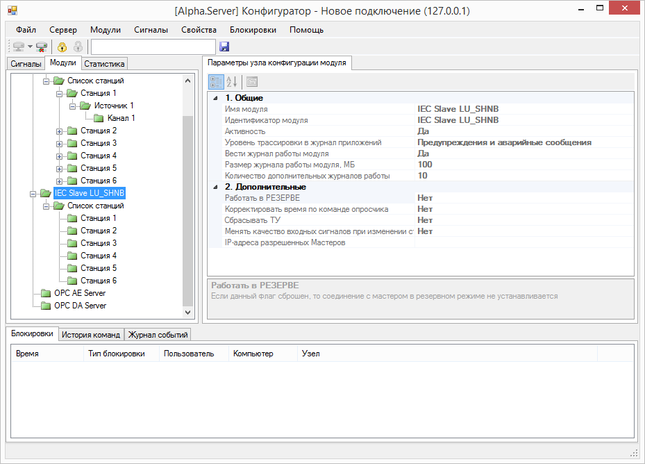Screen dimensions: 645x464
Task: Open the Свойства menu
Action: click(199, 30)
